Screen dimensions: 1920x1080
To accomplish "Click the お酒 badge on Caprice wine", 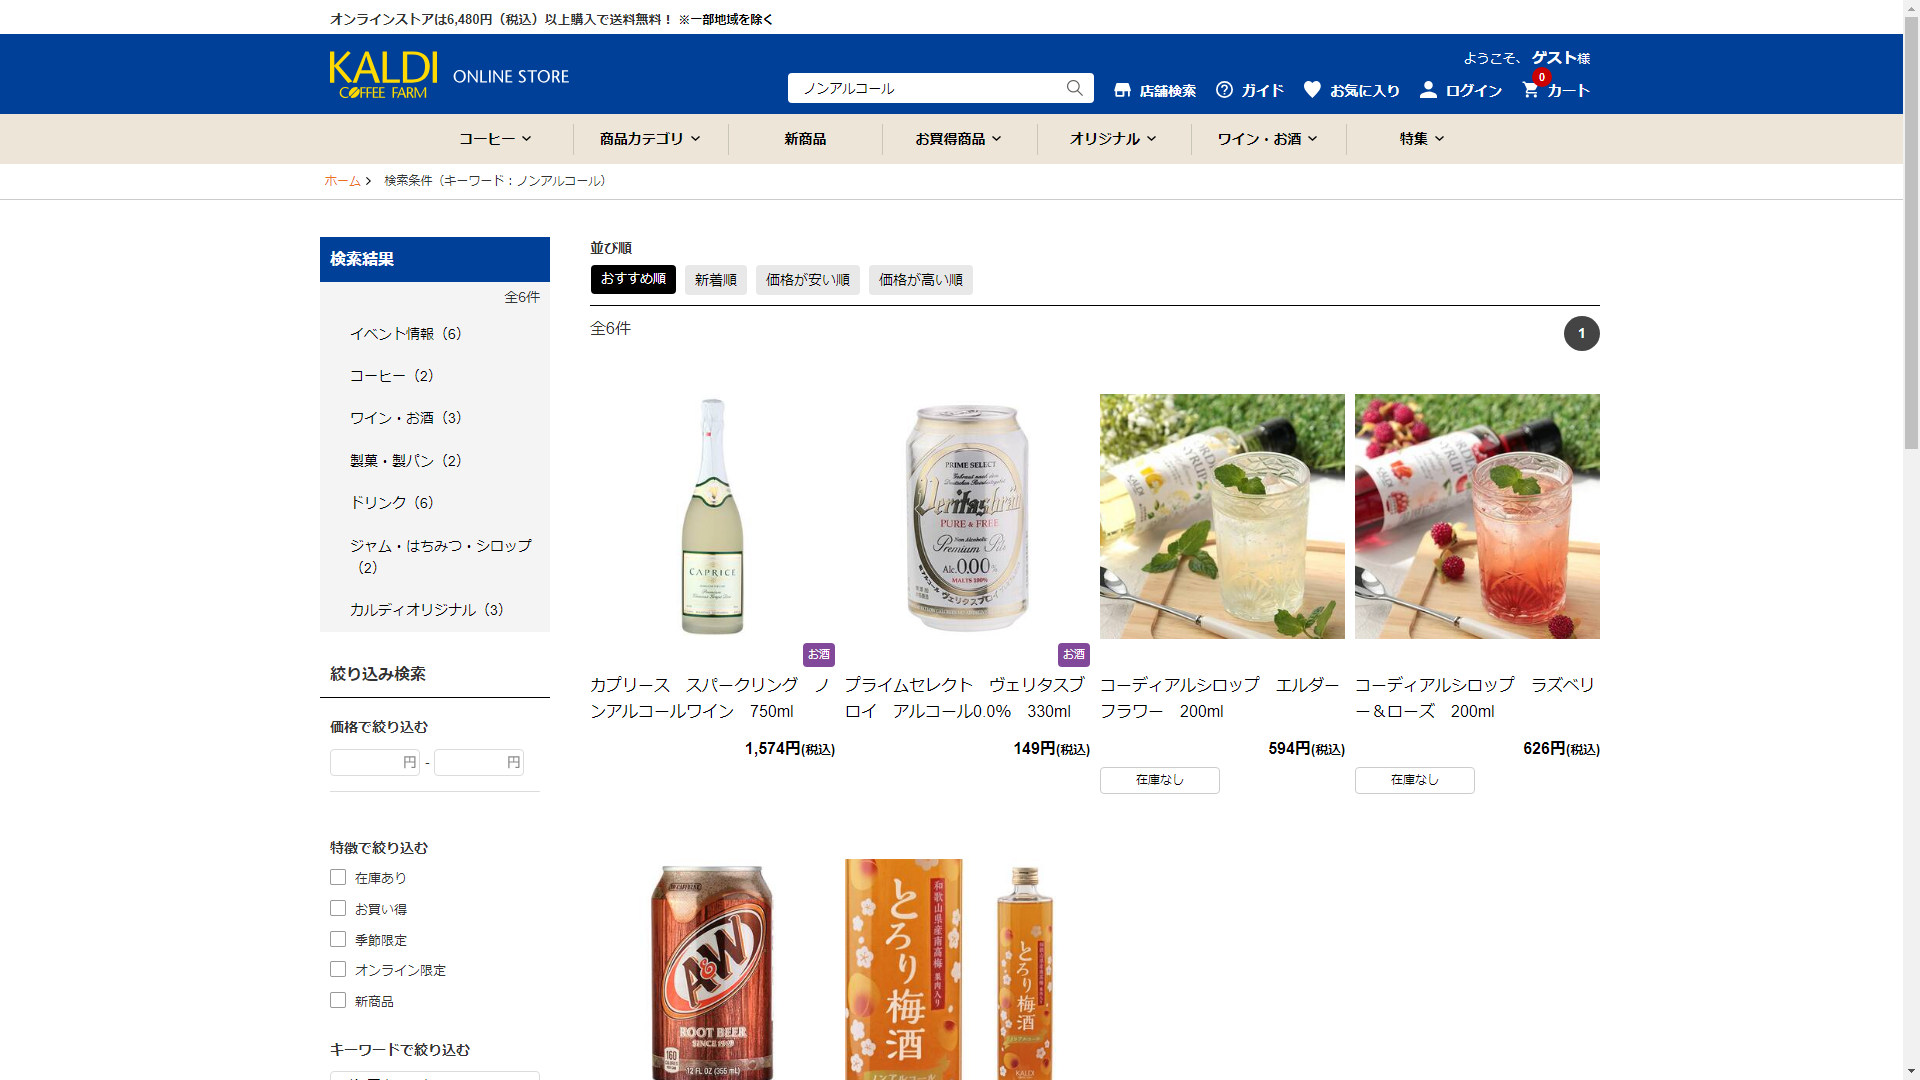I will coord(818,654).
